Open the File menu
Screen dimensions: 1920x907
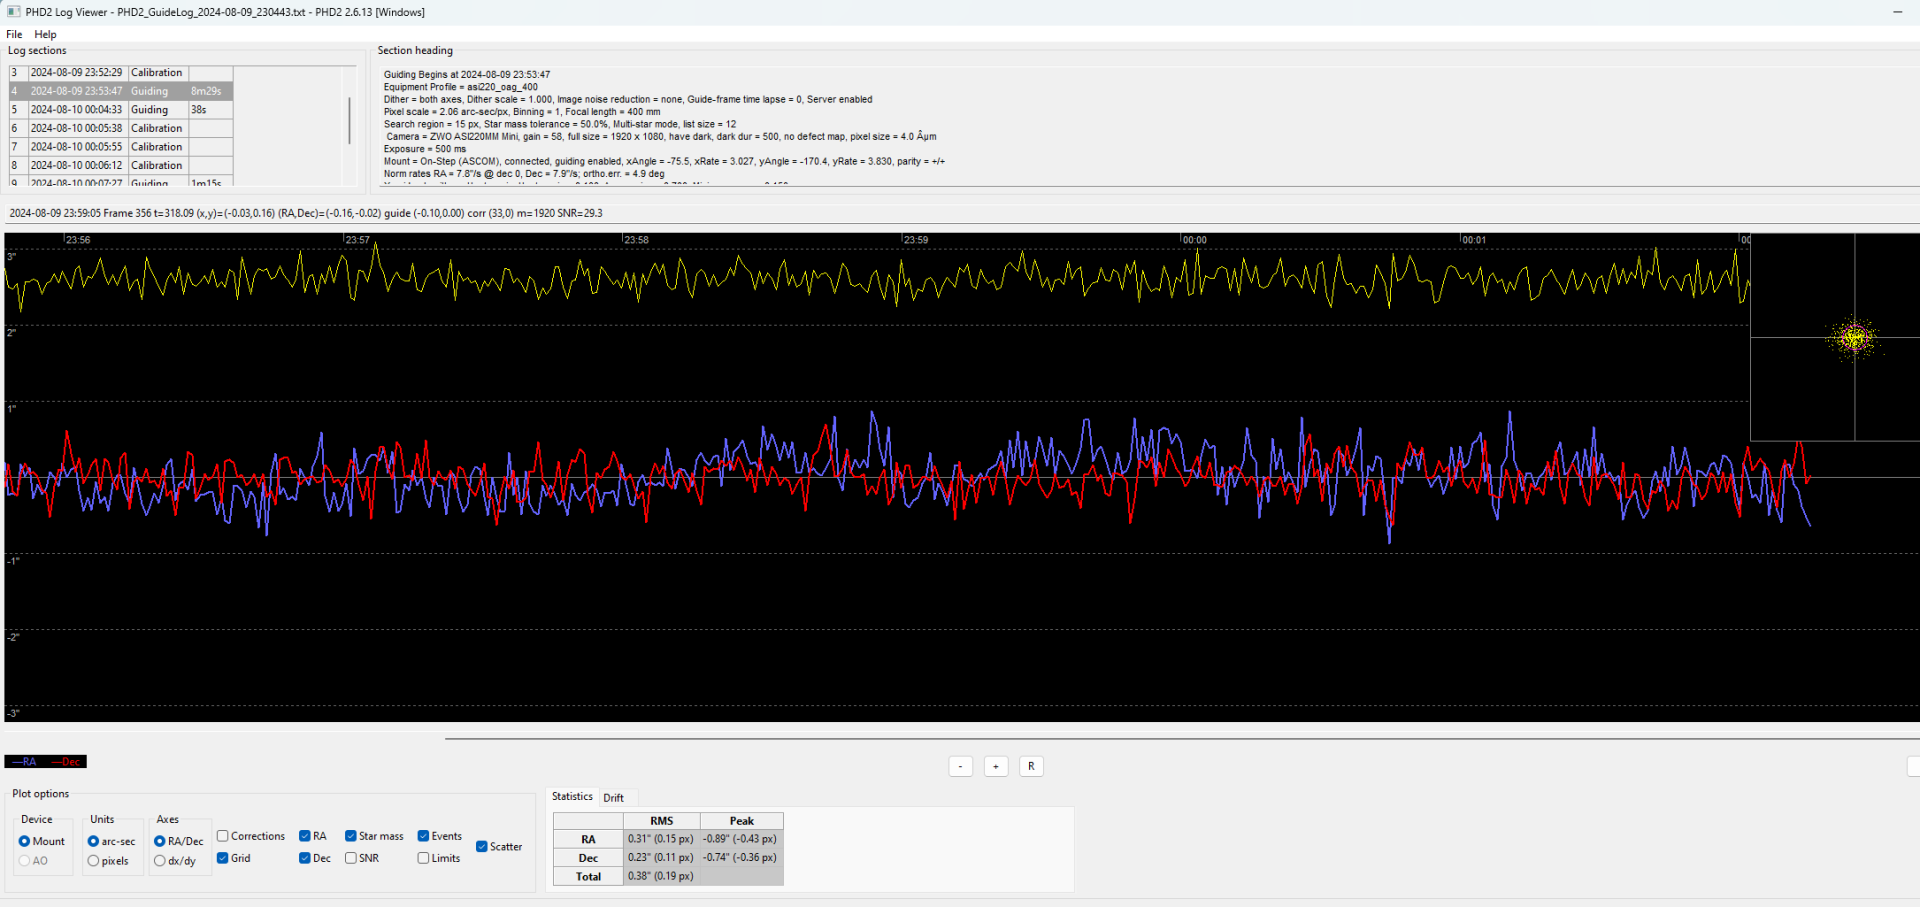(x=14, y=34)
